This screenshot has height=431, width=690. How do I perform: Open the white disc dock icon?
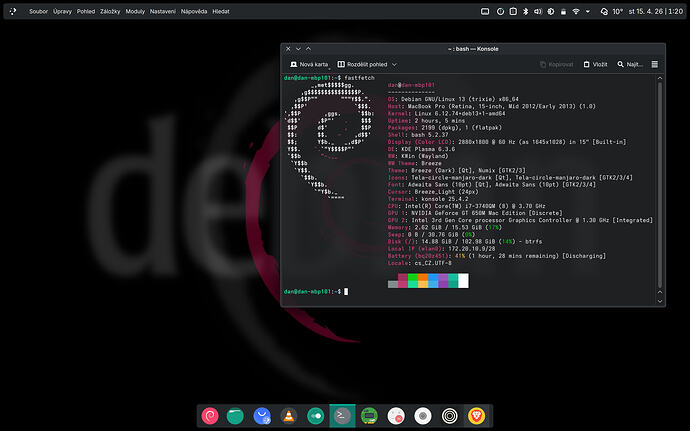[423, 416]
